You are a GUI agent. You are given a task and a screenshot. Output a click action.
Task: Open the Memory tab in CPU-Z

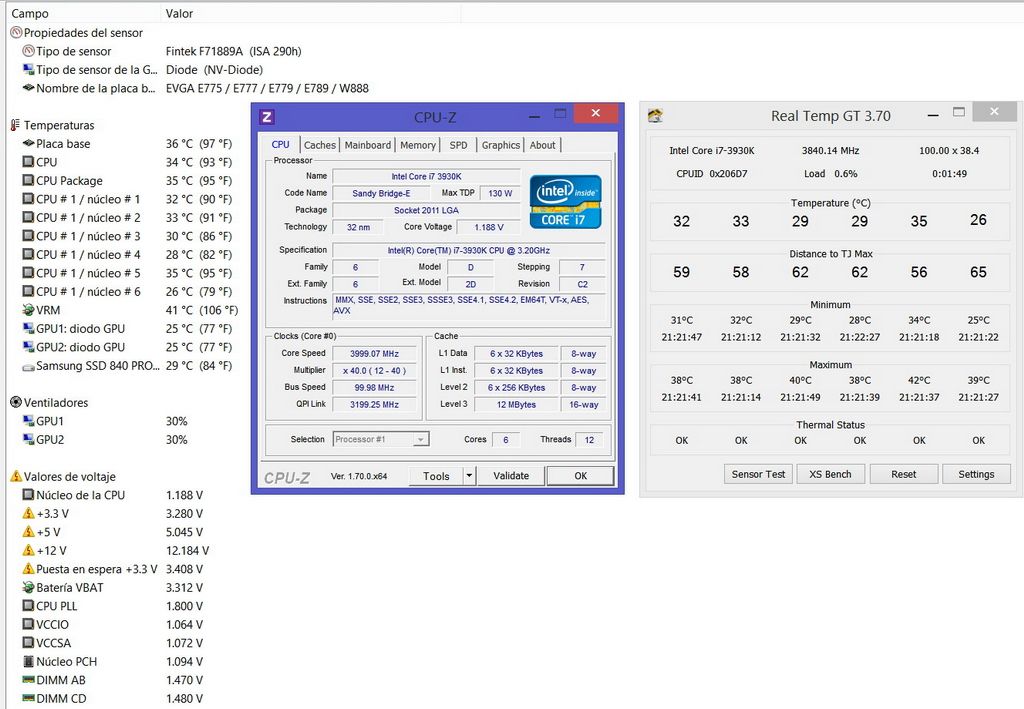418,145
